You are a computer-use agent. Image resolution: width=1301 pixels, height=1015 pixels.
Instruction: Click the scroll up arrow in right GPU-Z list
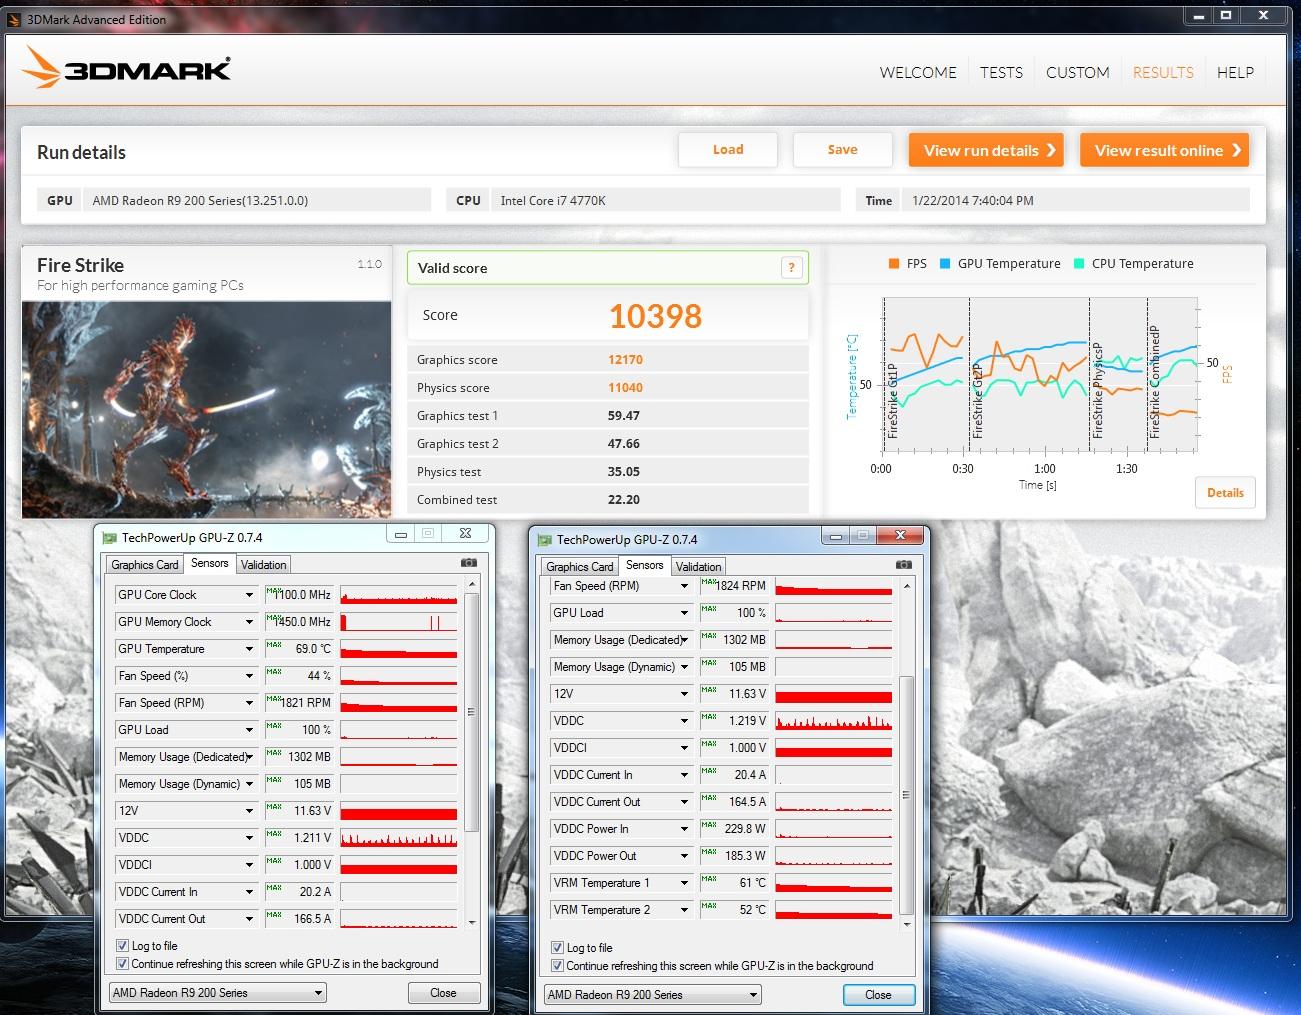907,586
